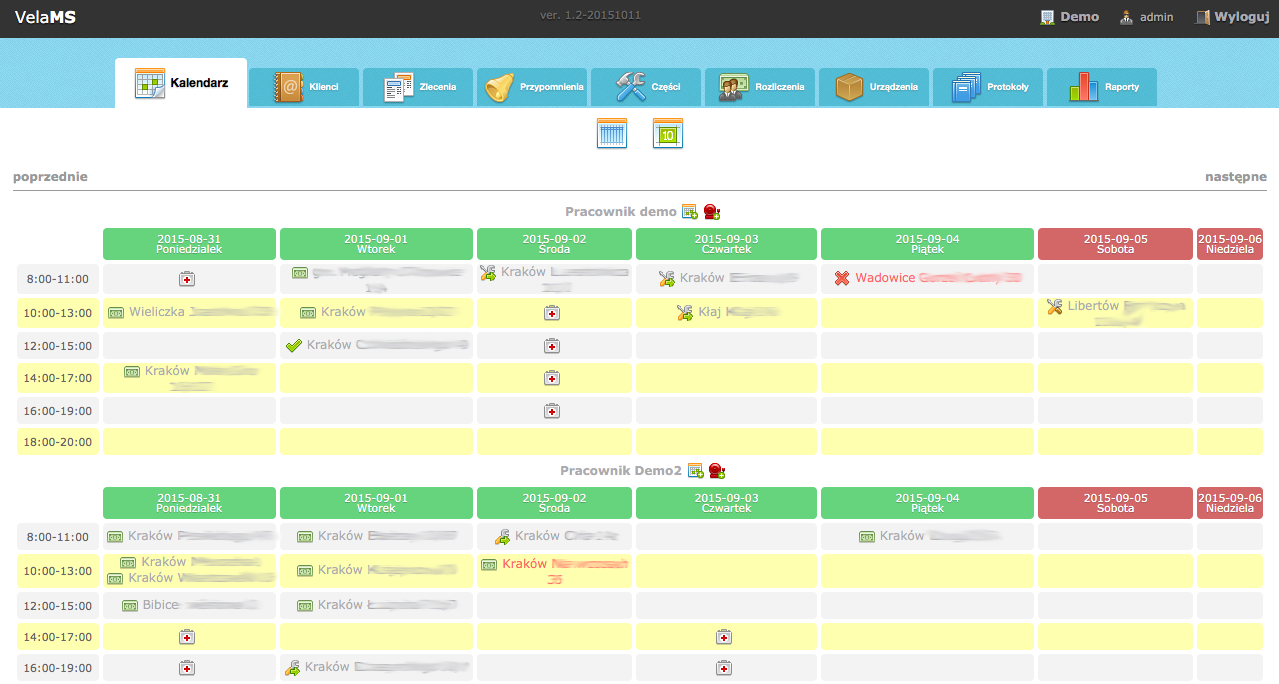Click money icon on Demo2 Friday 8:00-11:00 Kraków
Screen dimensions: 1279x684
point(867,537)
